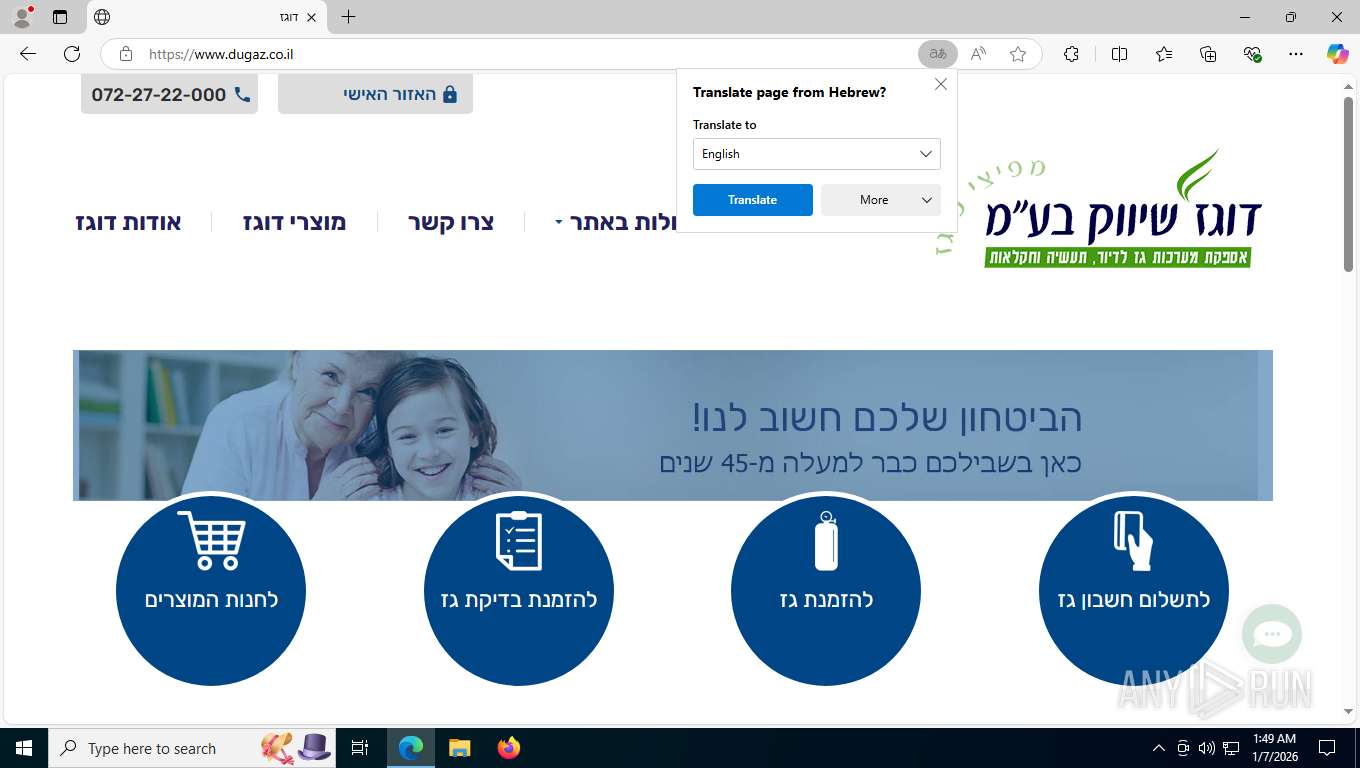1360x768 pixels.
Task: Open the אודות דוגז menu item
Action: (129, 222)
